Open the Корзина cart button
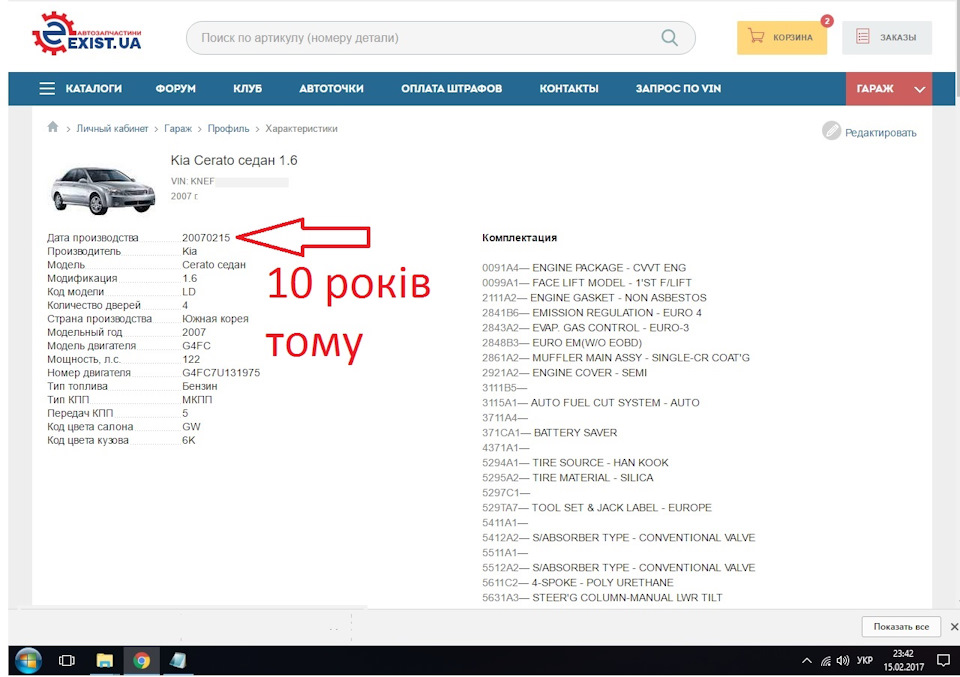Image resolution: width=960 pixels, height=677 pixels. click(x=782, y=38)
